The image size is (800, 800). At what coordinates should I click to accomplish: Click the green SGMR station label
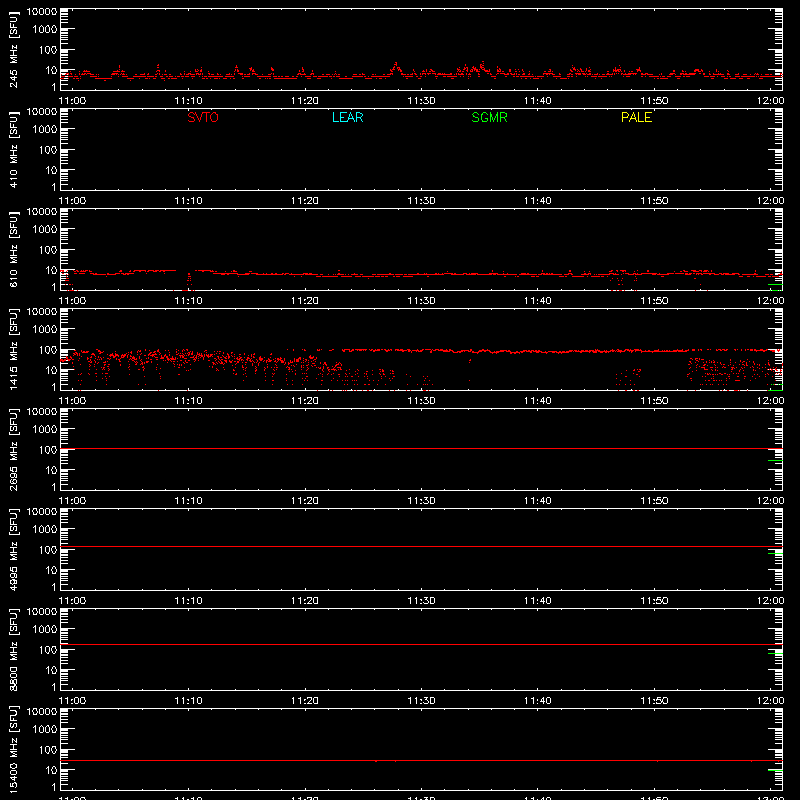[x=489, y=117]
